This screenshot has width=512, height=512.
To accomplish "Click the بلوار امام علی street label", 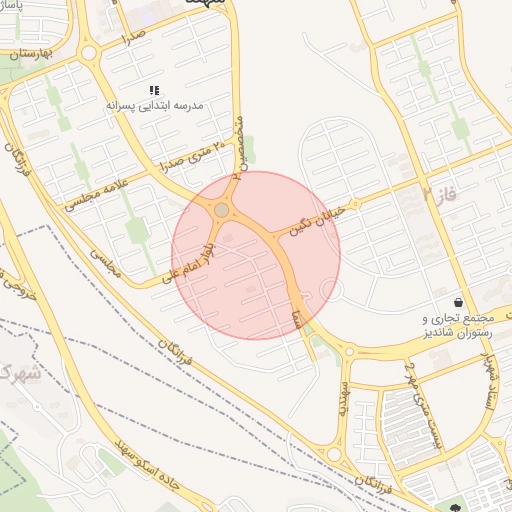I will (x=189, y=263).
